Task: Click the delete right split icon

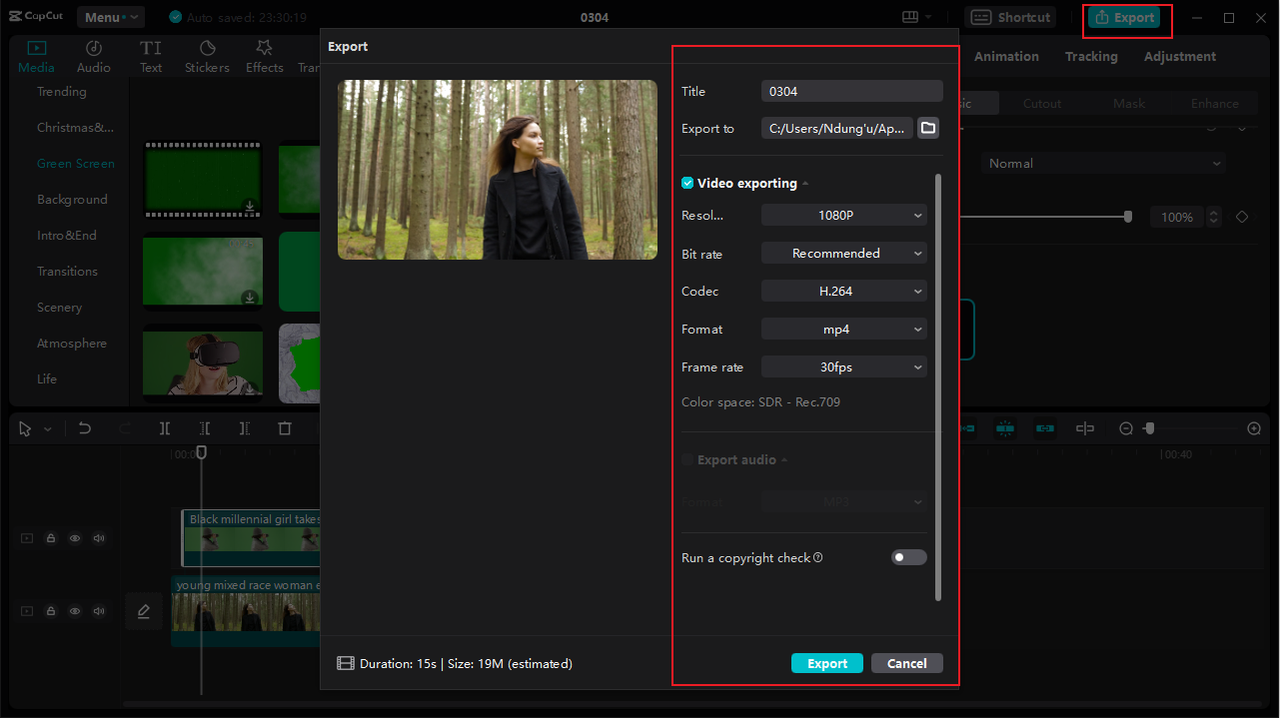Action: [245, 428]
